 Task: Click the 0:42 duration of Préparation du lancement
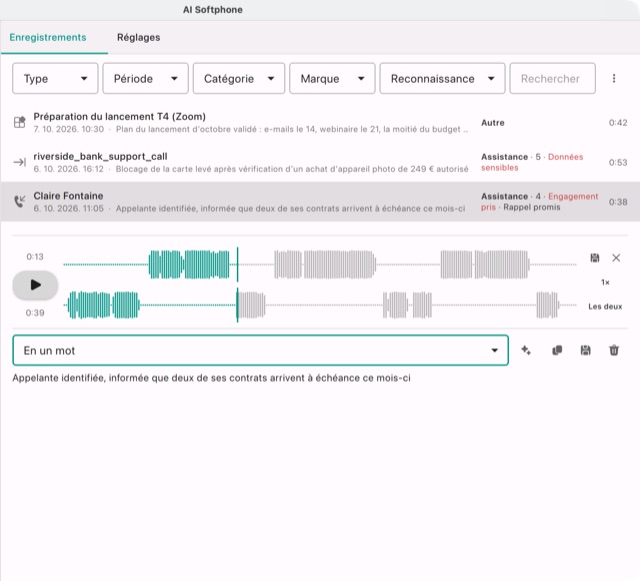coord(618,122)
